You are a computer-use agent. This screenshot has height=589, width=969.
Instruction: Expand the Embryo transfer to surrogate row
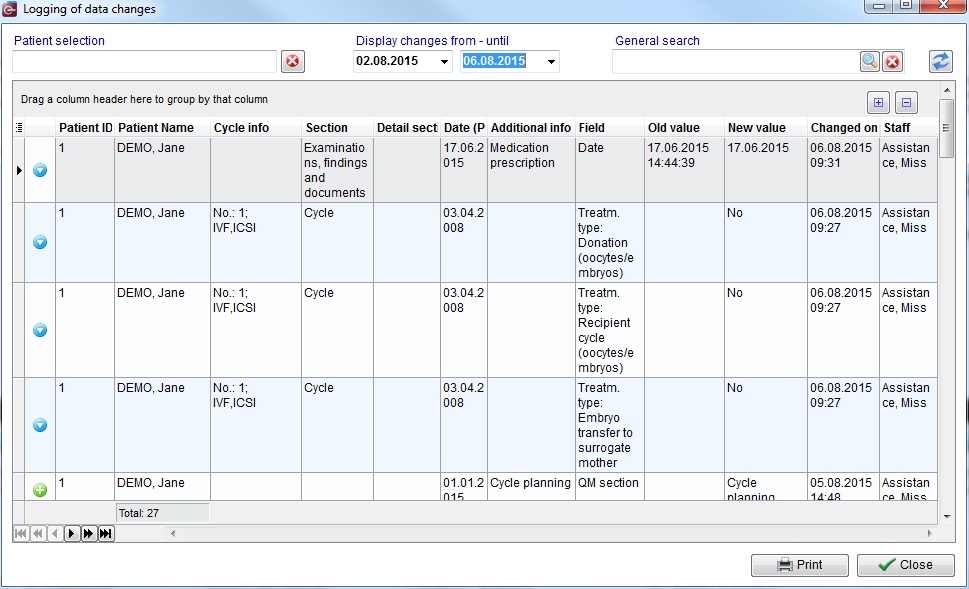click(x=40, y=425)
